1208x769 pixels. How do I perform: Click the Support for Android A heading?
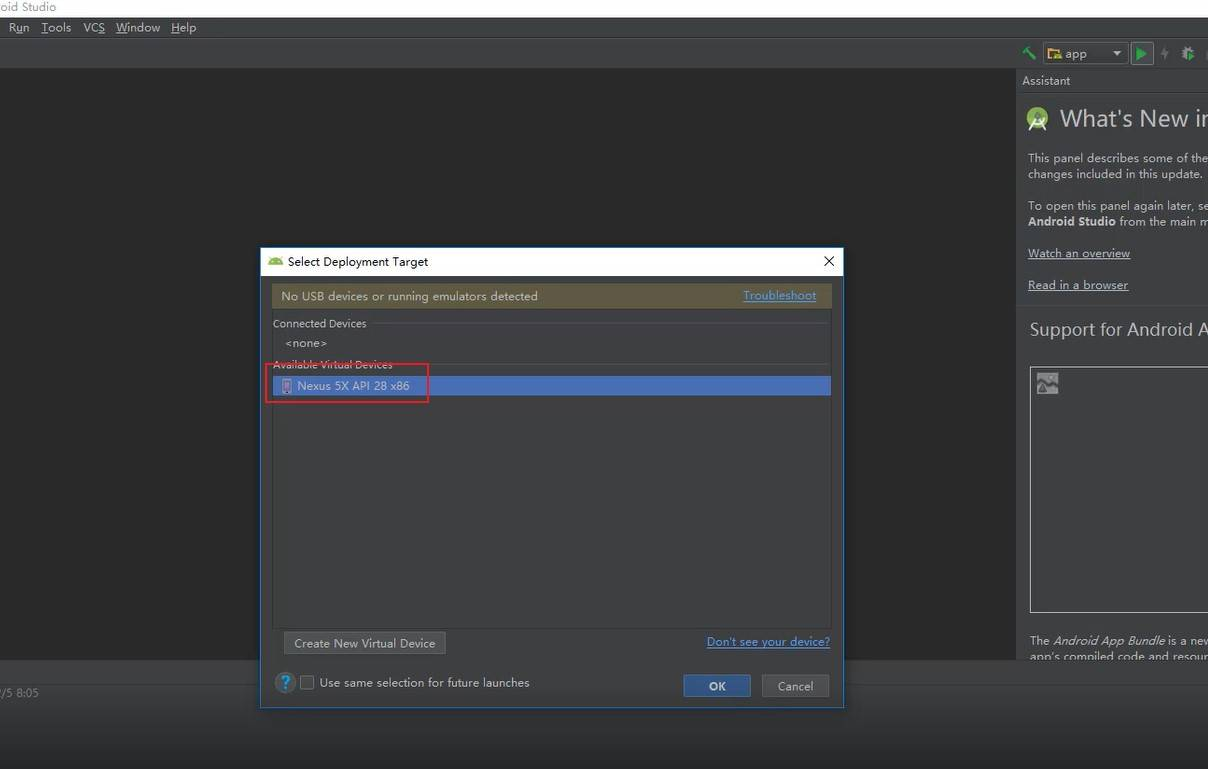tap(1118, 330)
